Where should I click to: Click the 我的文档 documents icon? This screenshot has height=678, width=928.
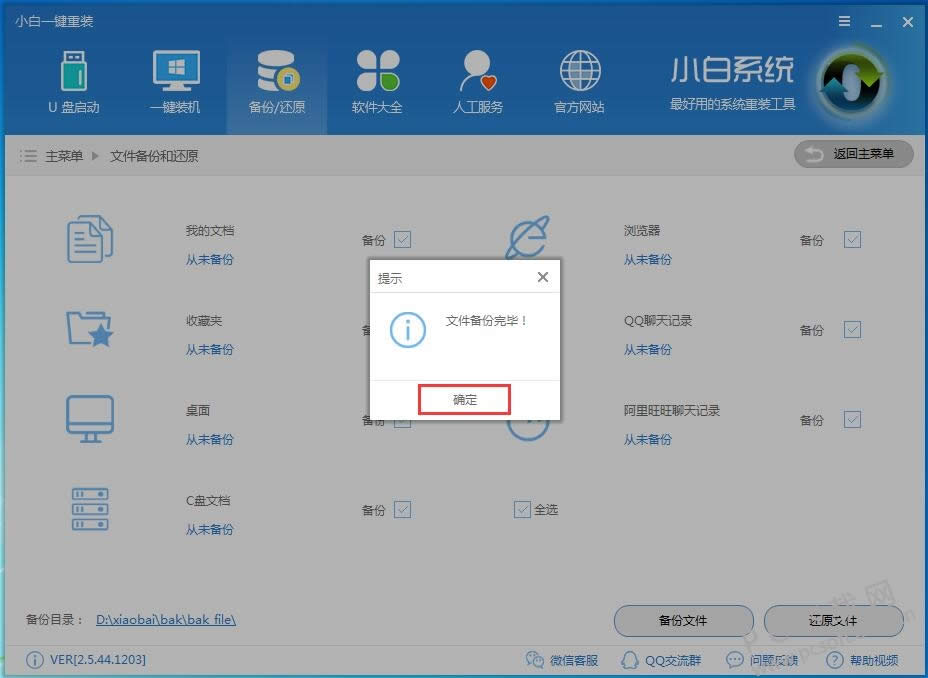click(89, 239)
